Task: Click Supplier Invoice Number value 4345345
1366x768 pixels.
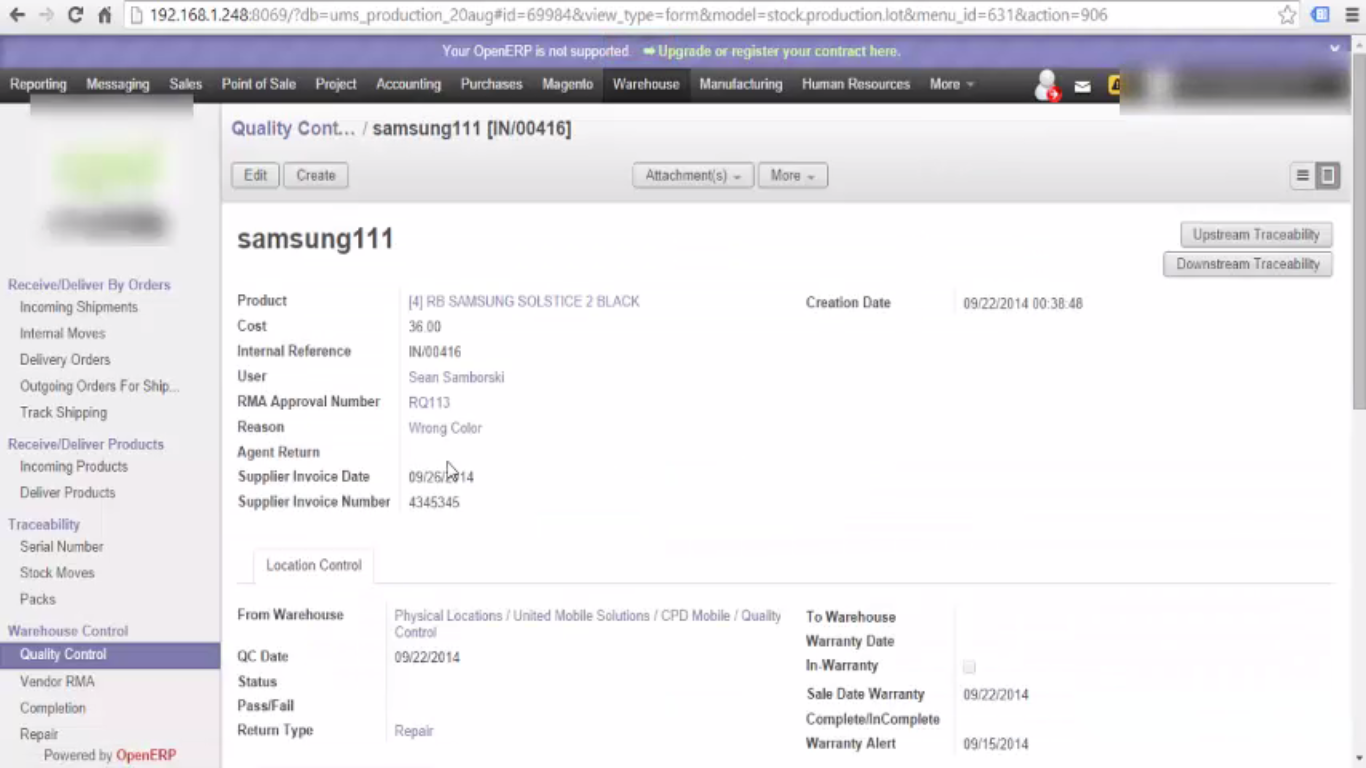Action: click(434, 502)
